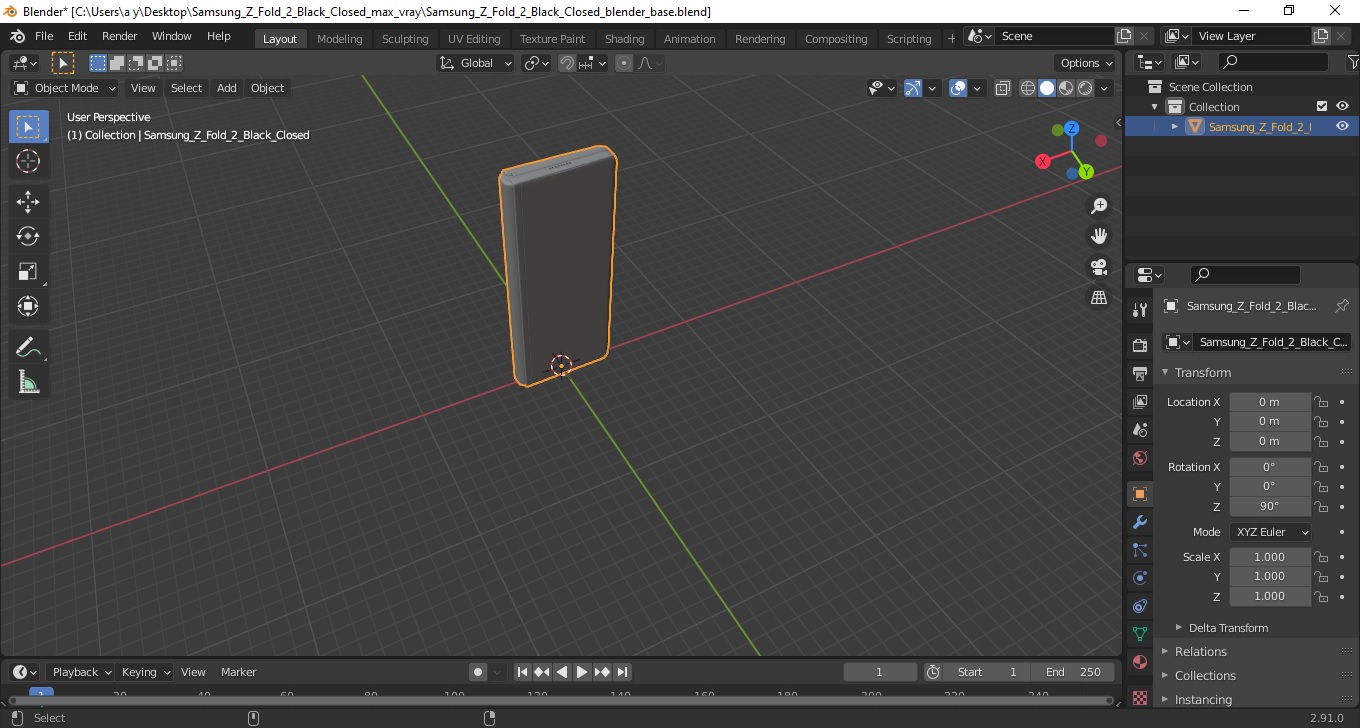Toggle camera view icon

[1099, 267]
